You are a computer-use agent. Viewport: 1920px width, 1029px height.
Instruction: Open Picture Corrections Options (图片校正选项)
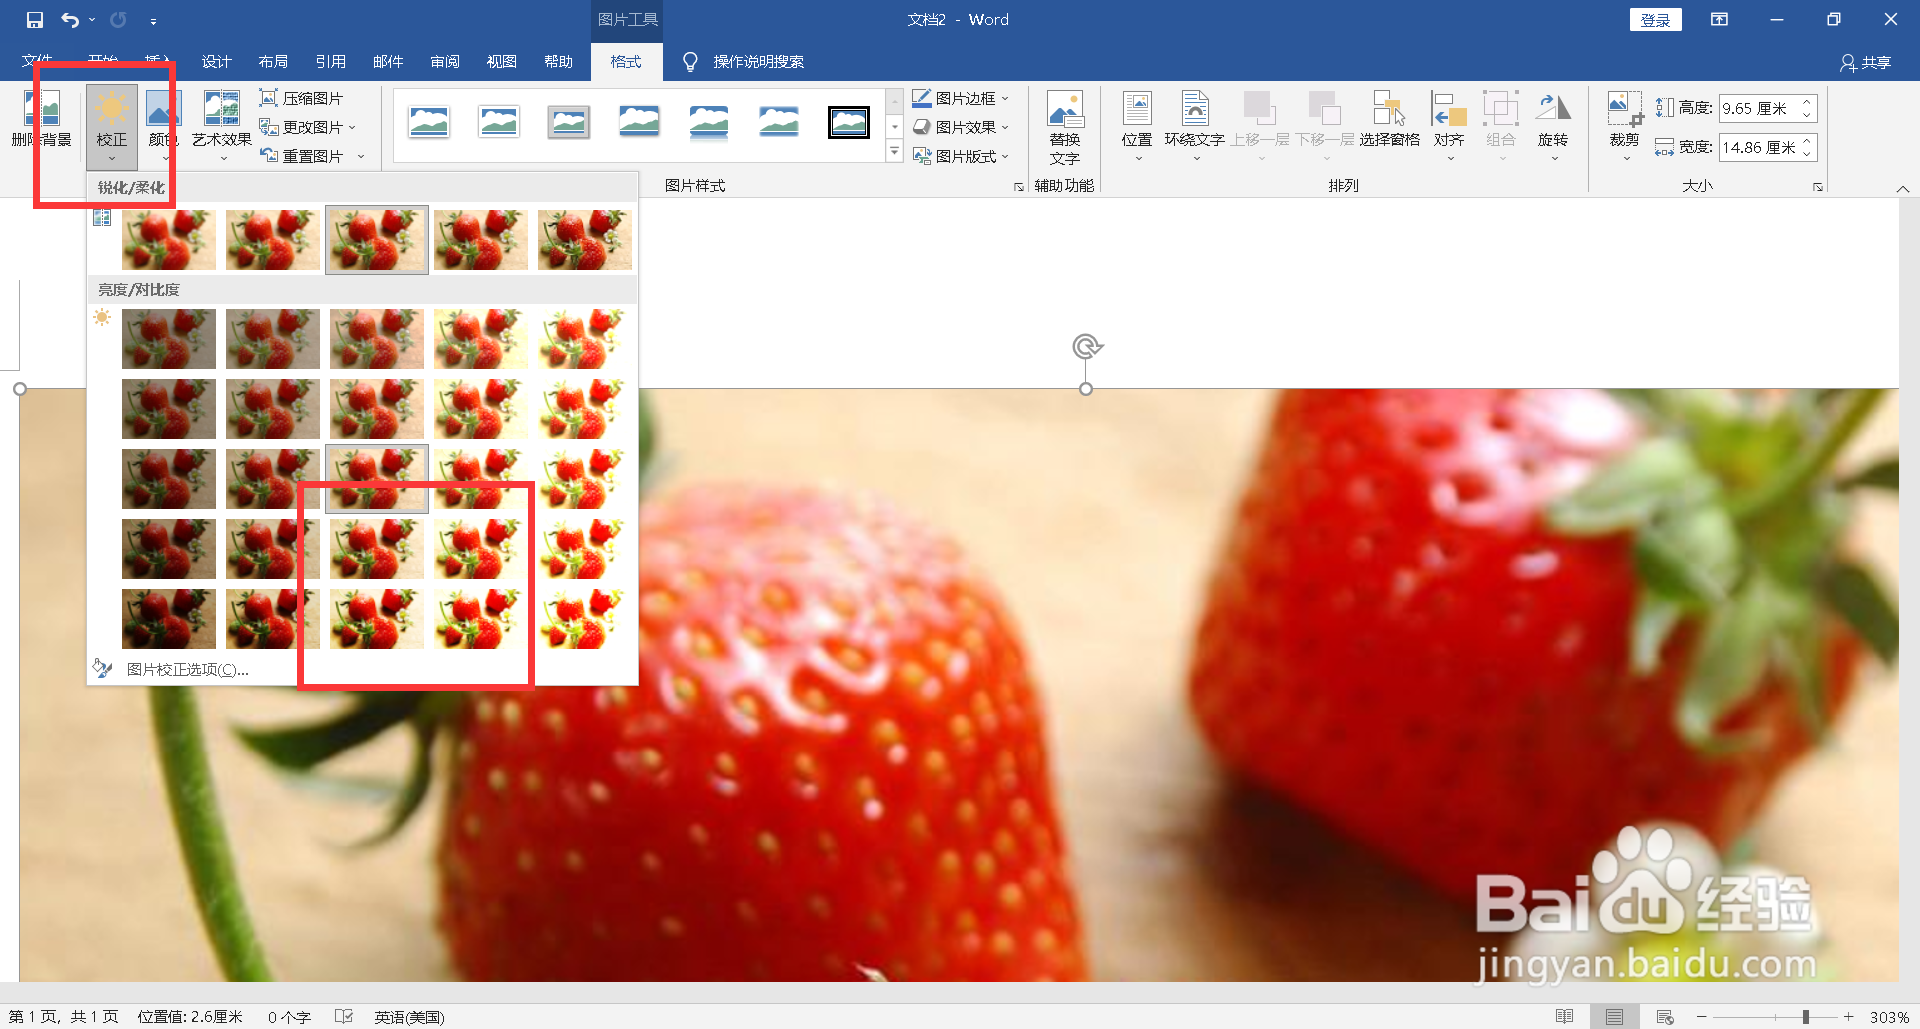[187, 669]
